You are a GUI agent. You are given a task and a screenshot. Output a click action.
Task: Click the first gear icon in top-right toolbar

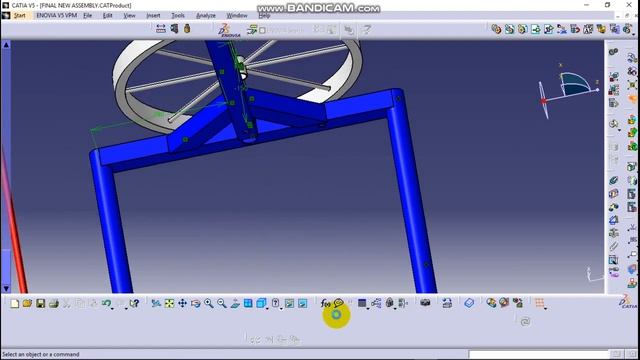click(x=496, y=29)
